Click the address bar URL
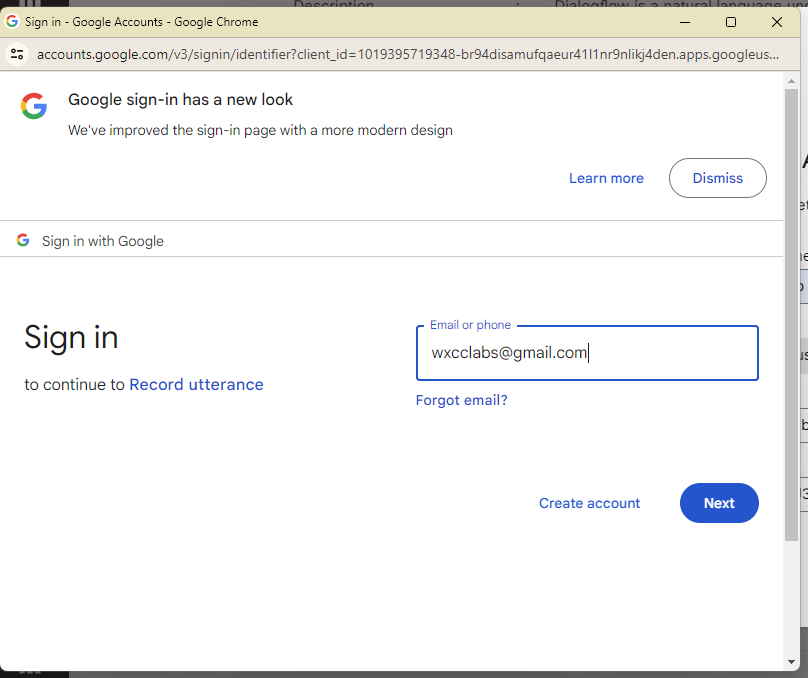 408,55
